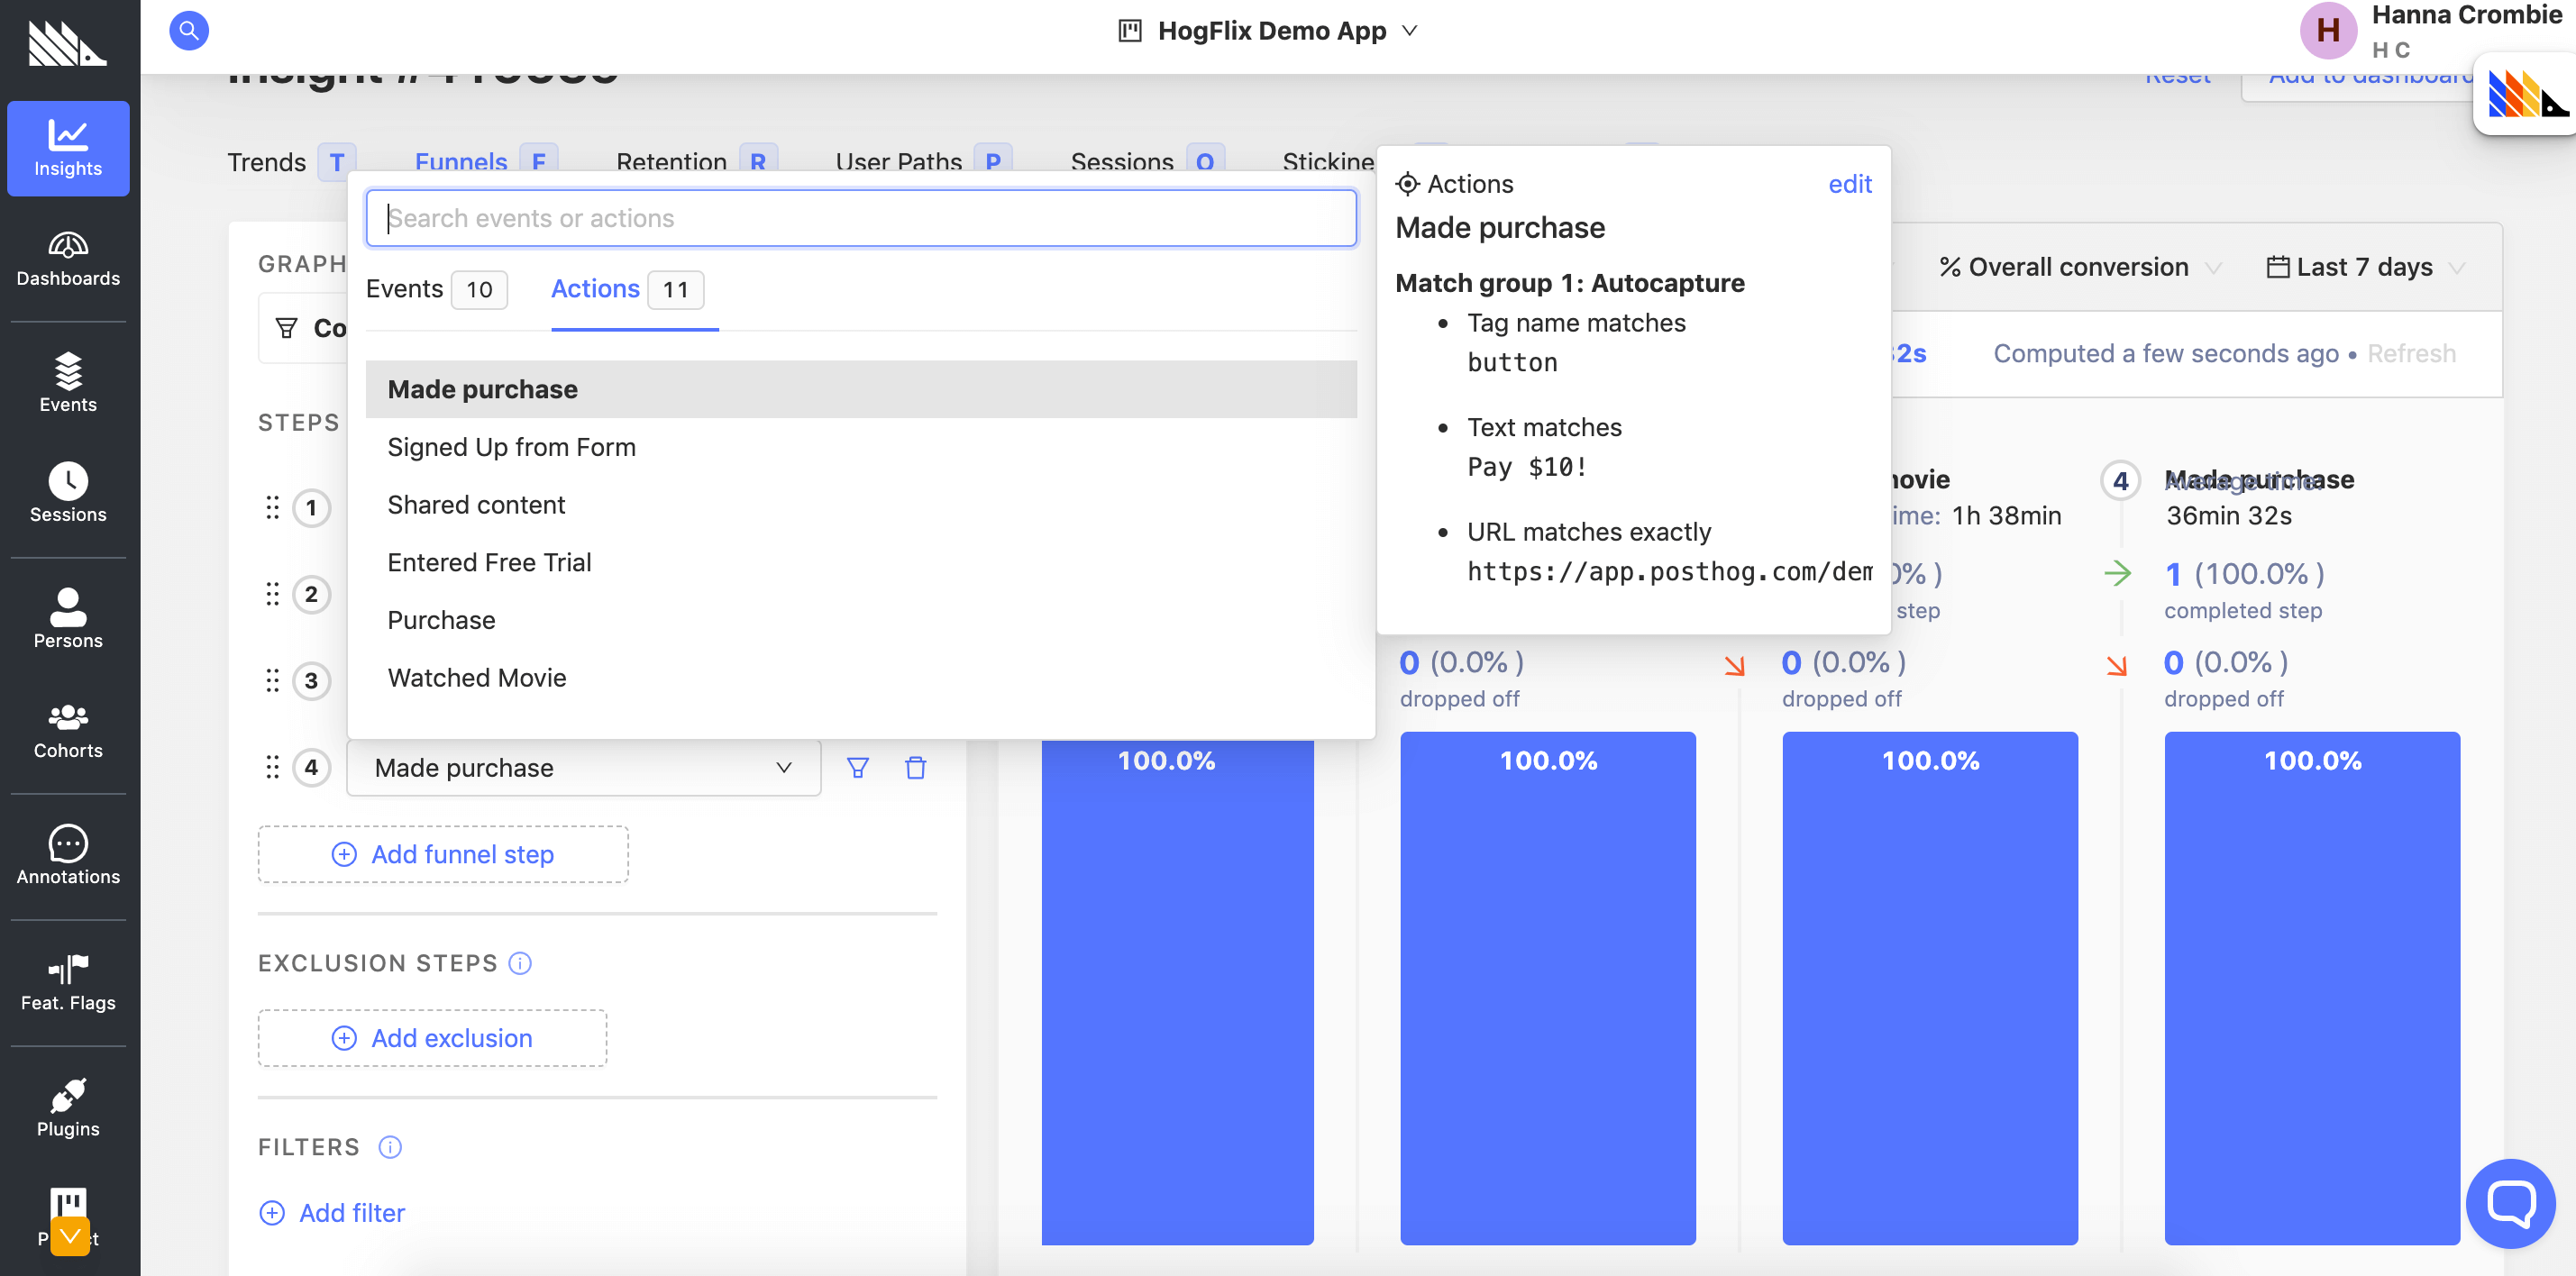2576x1276 pixels.
Task: Open the Insights sidebar section
Action: pyautogui.click(x=68, y=148)
